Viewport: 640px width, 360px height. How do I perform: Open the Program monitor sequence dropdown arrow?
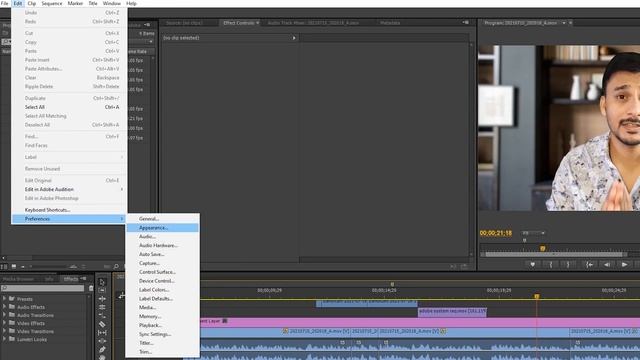click(564, 23)
